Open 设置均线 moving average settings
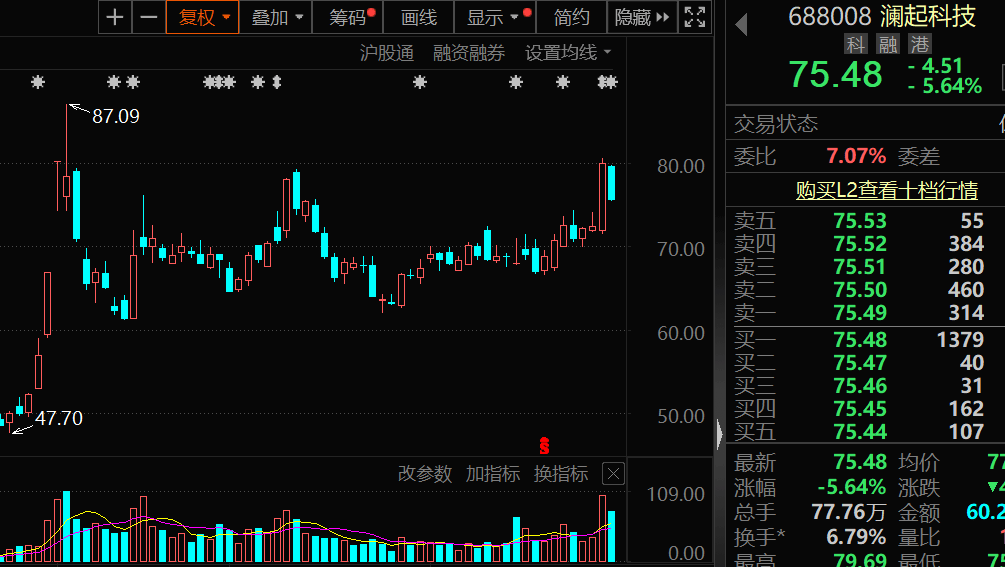Viewport: 1005px width, 567px height. [x=568, y=53]
